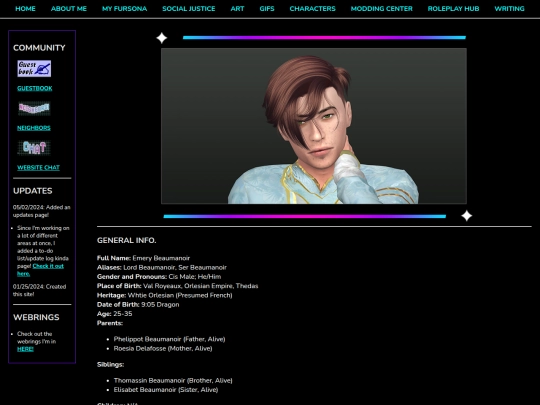Follow the WEBSITE CHAT link
The image size is (540, 405).
pyautogui.click(x=38, y=168)
